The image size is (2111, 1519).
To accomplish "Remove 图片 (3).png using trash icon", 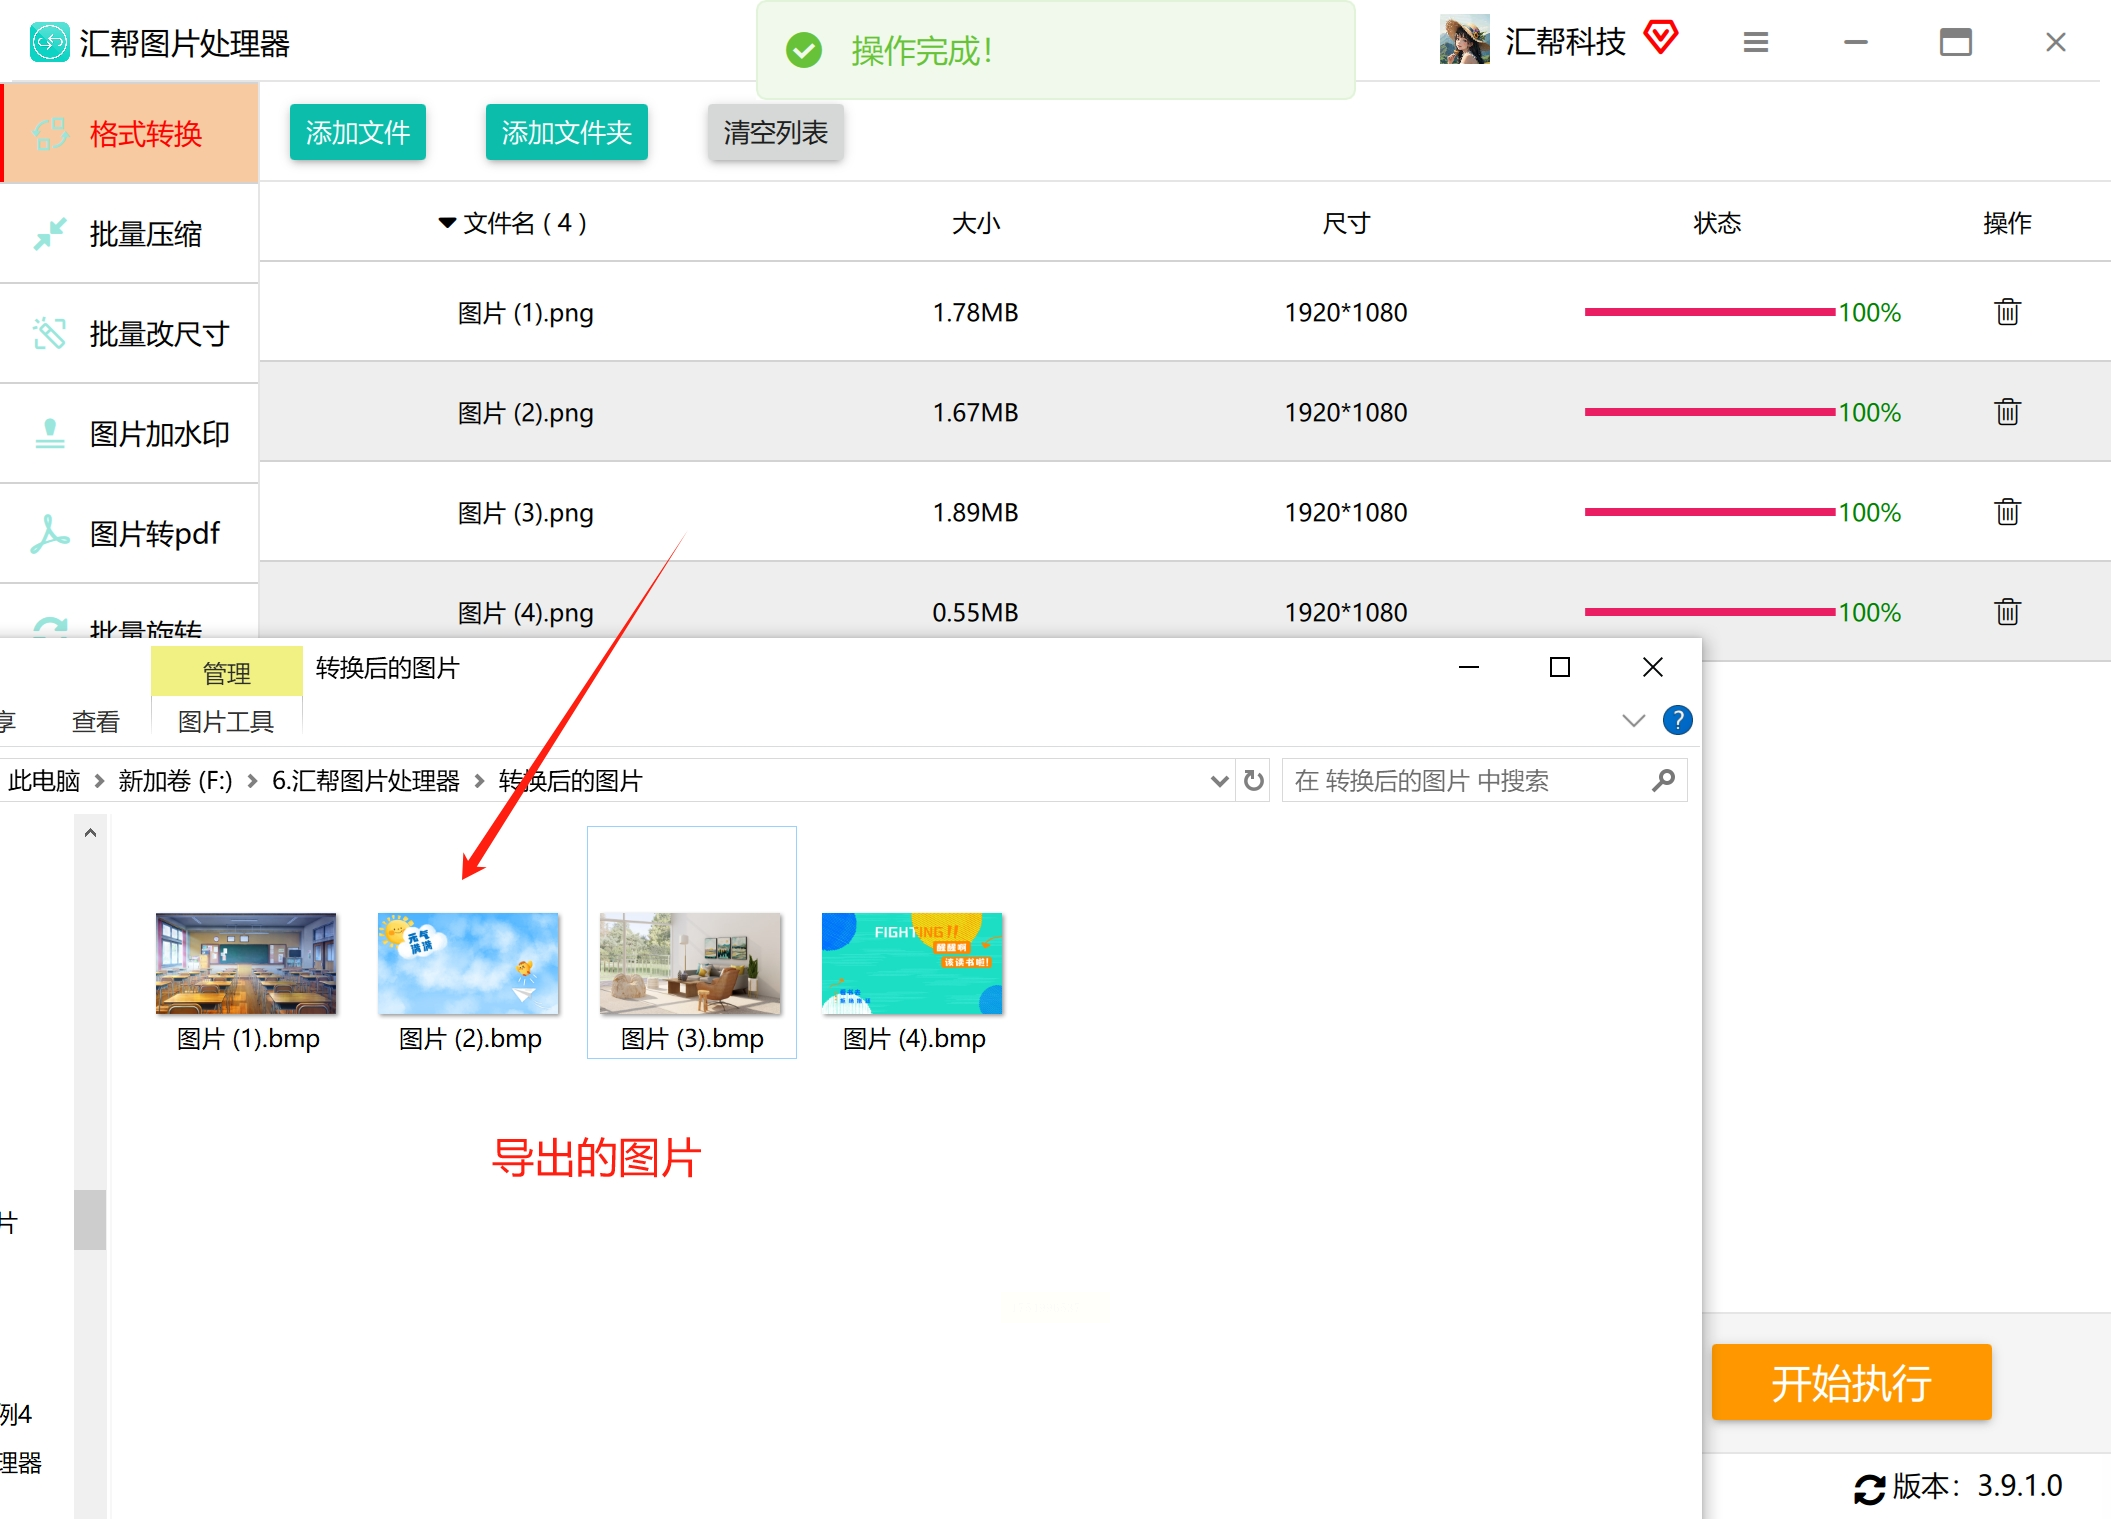I will (2007, 512).
